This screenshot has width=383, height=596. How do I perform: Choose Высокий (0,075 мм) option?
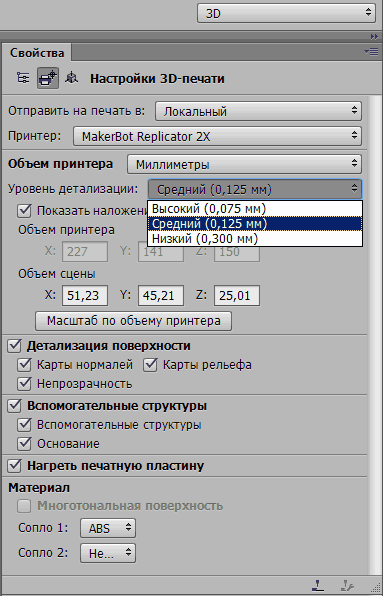[255, 209]
